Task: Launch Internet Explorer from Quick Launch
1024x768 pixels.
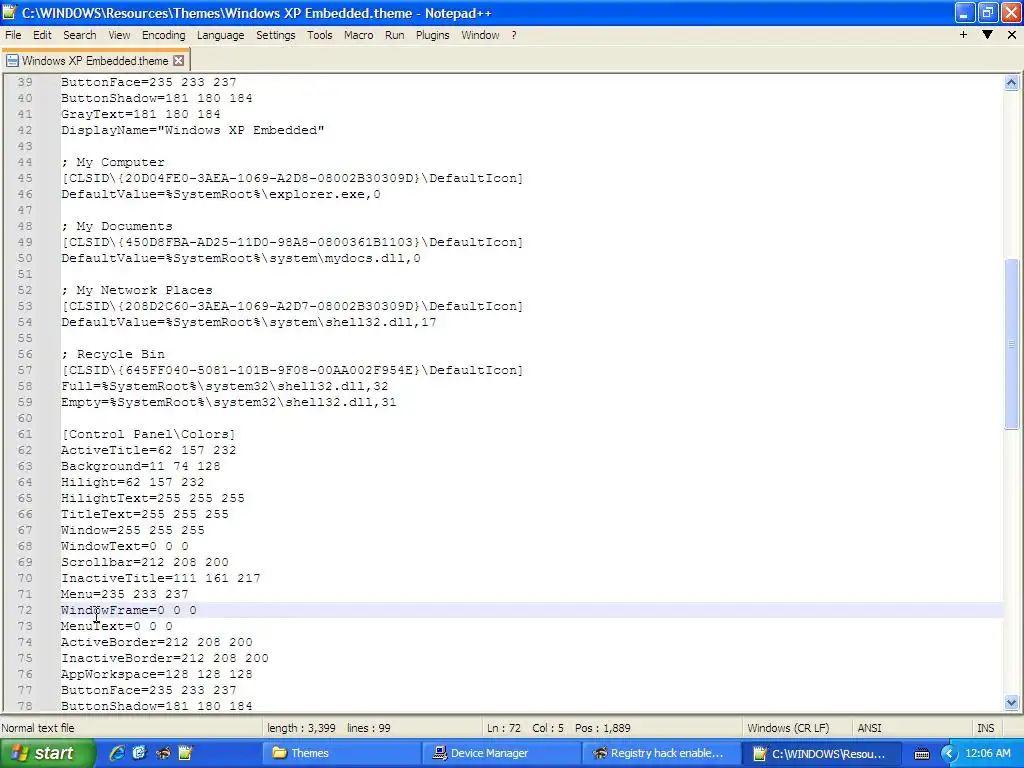Action: 117,753
